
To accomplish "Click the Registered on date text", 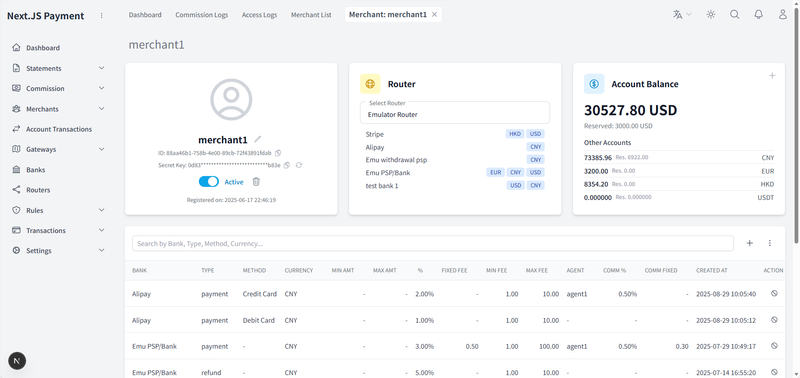I will (x=231, y=200).
